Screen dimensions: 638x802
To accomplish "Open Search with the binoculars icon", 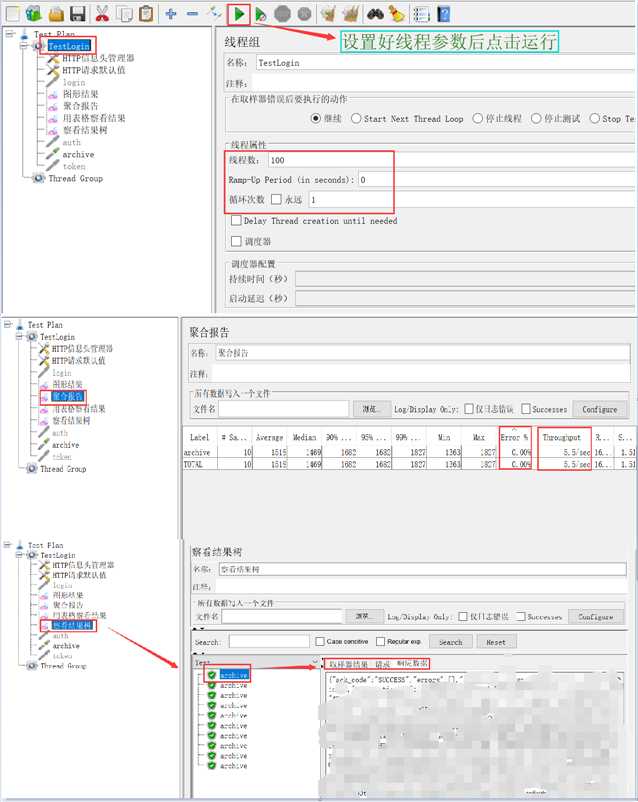I will 375,14.
